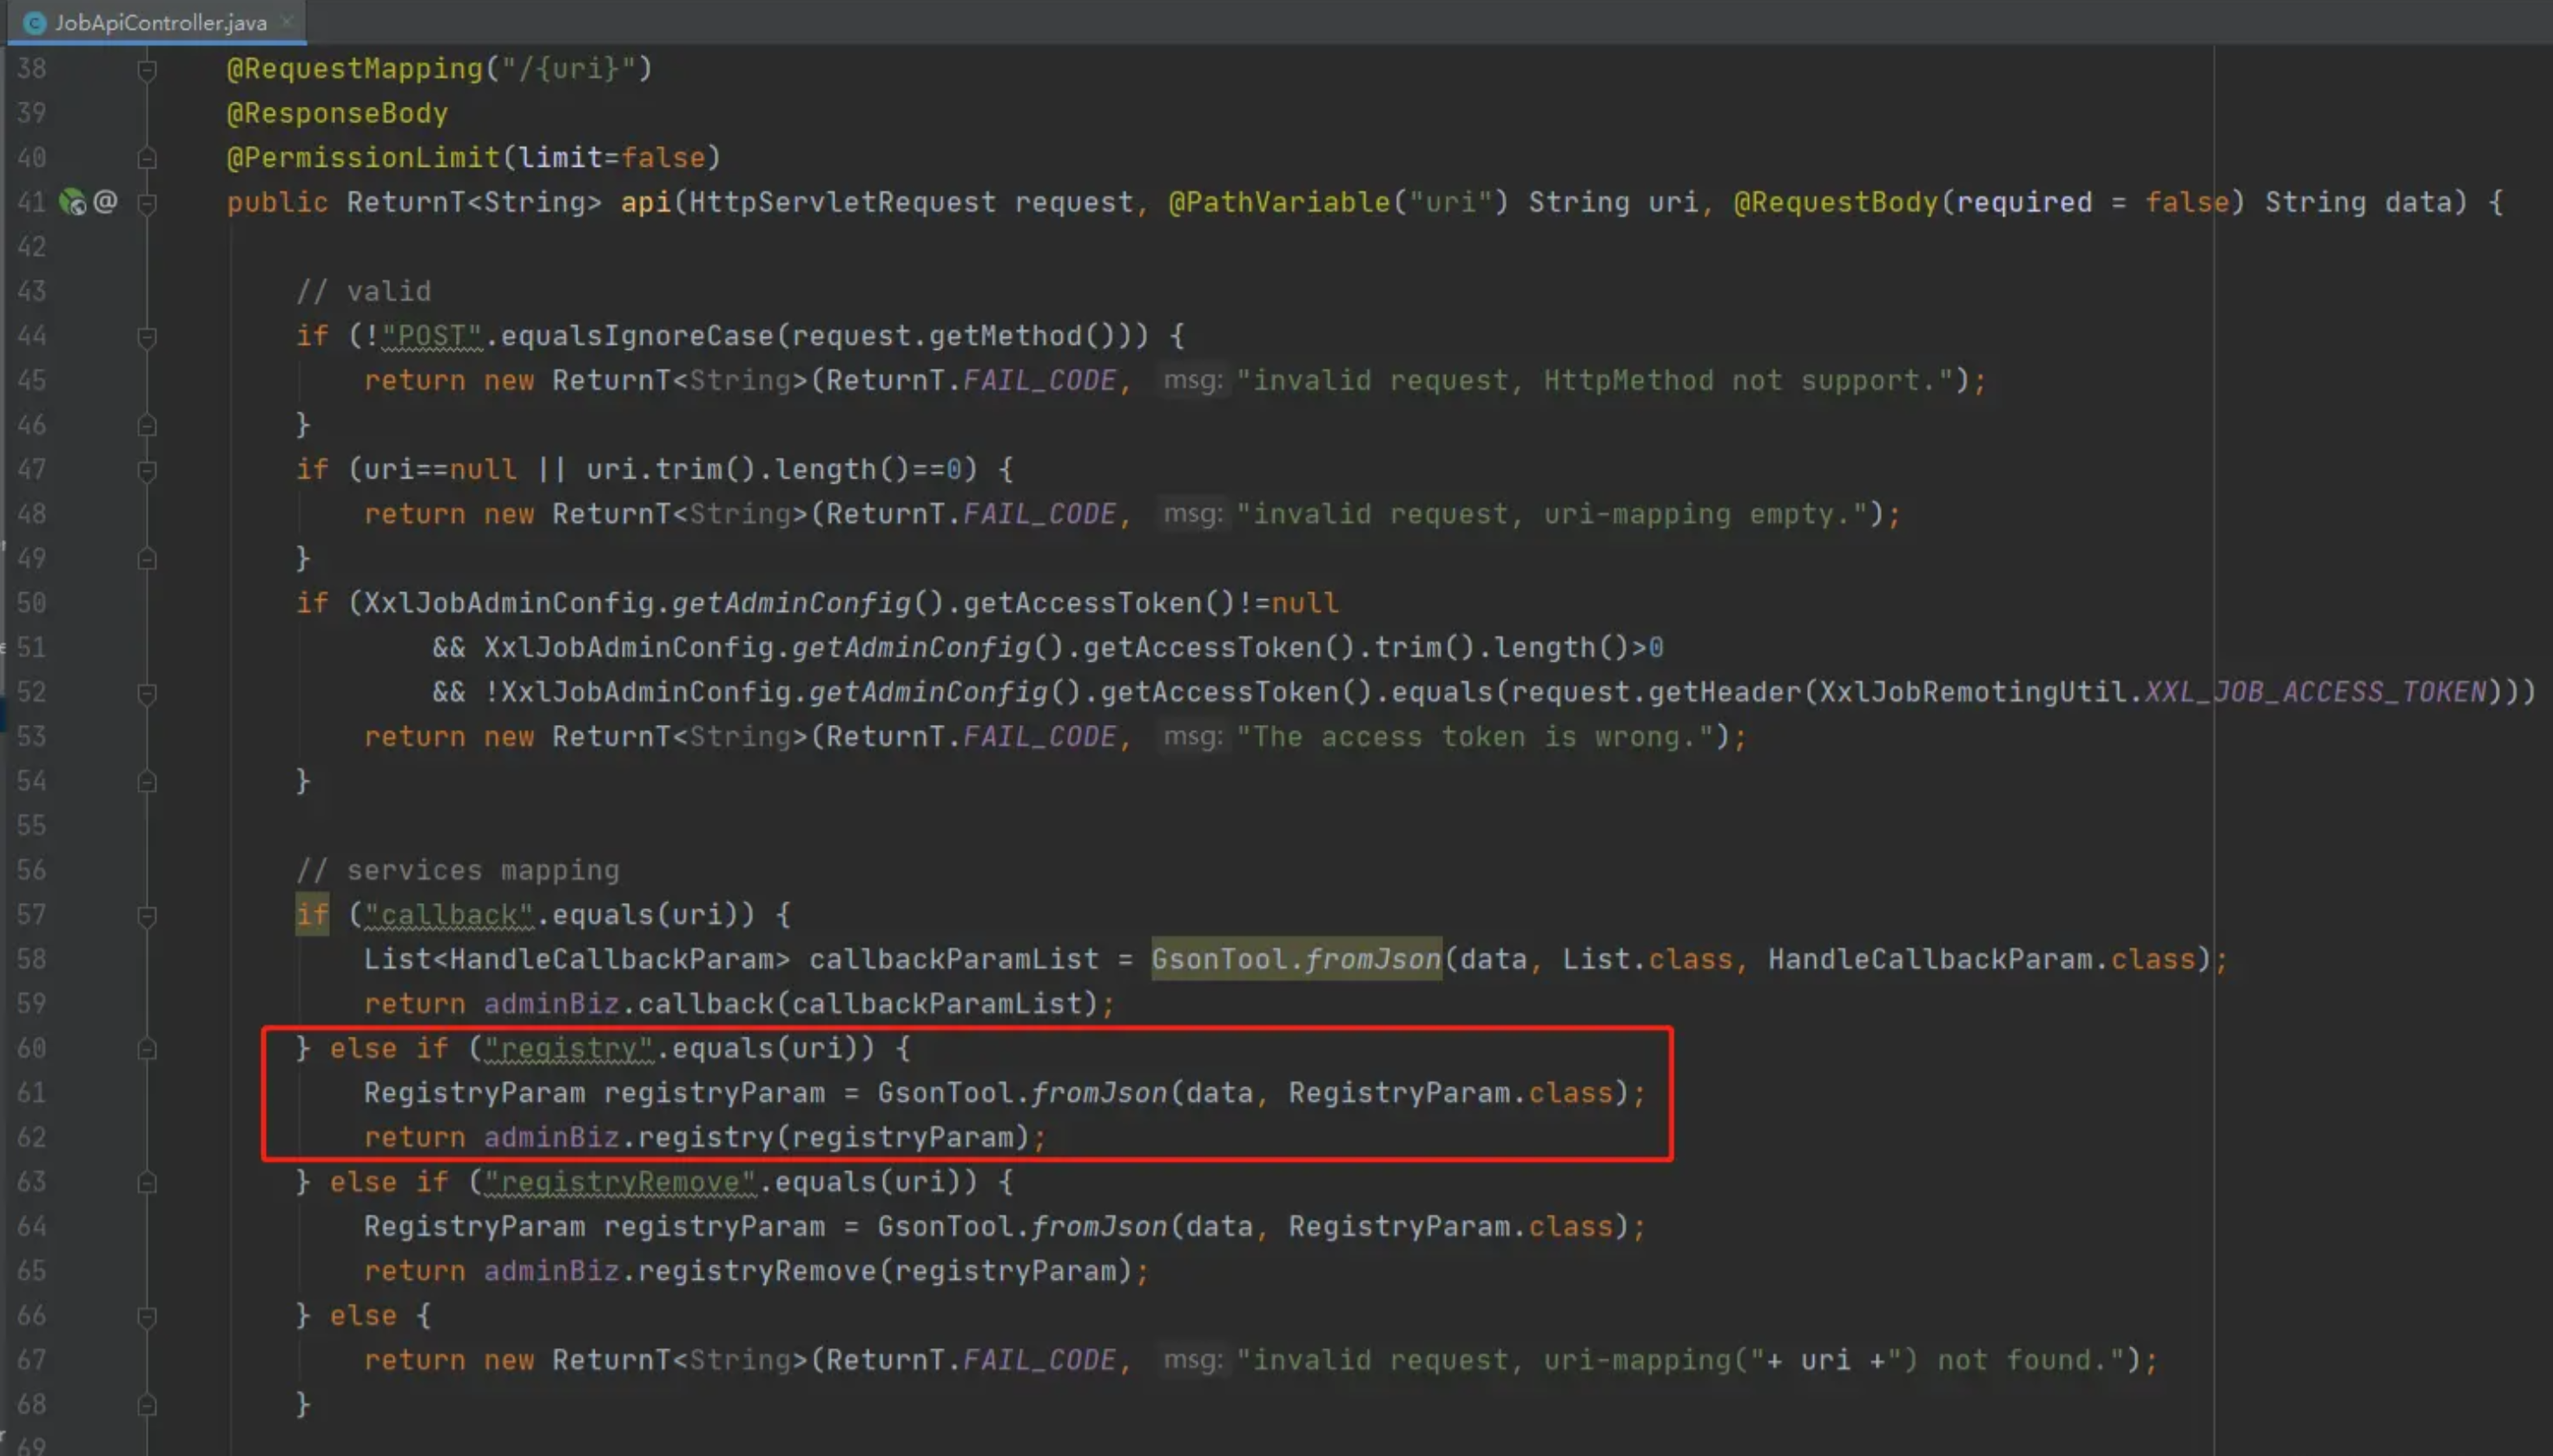Click the api method name on line 41
This screenshot has width=2553, height=1456.
tap(646, 202)
